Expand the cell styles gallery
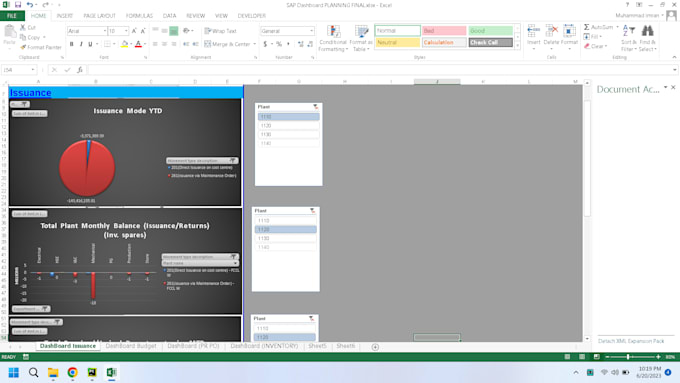 tap(517, 45)
